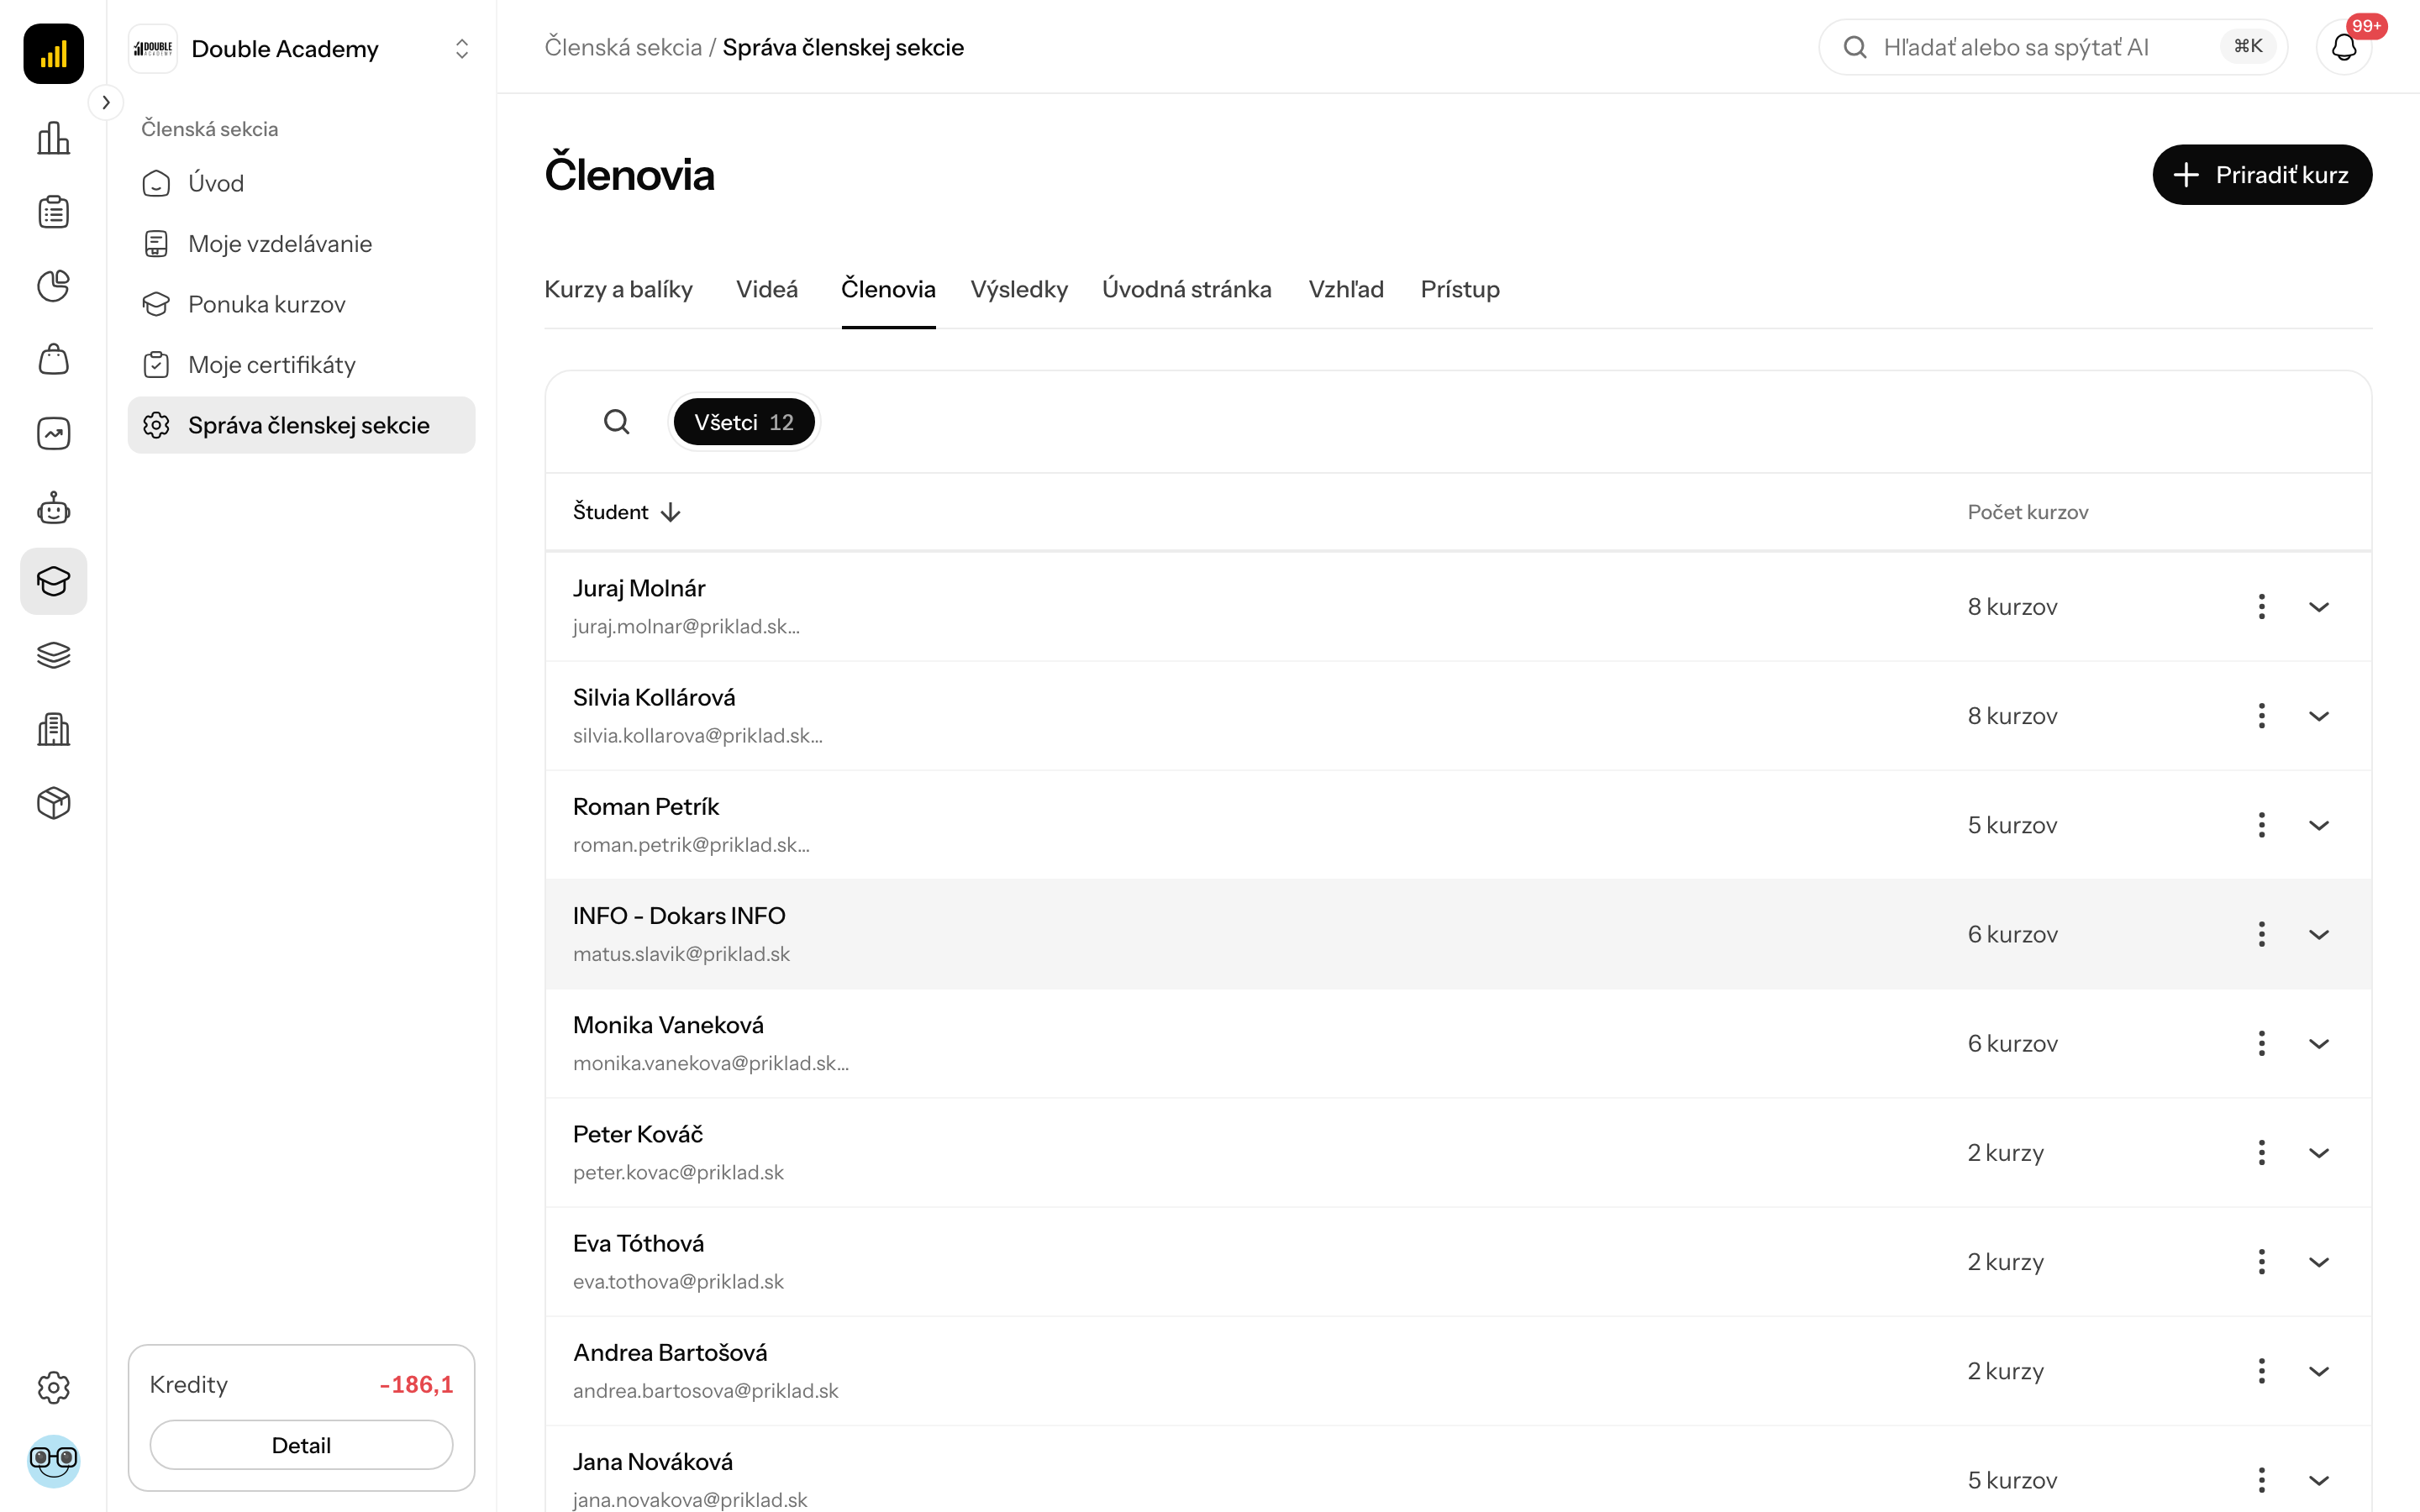Open the shopping bag sidebar icon
Viewport: 2420px width, 1512px height.
point(53,360)
